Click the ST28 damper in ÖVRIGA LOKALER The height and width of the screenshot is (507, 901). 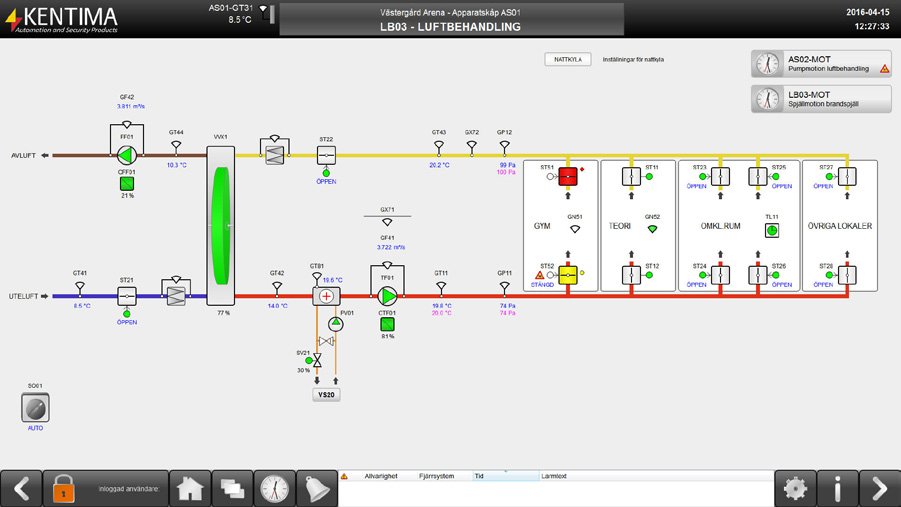click(x=847, y=275)
